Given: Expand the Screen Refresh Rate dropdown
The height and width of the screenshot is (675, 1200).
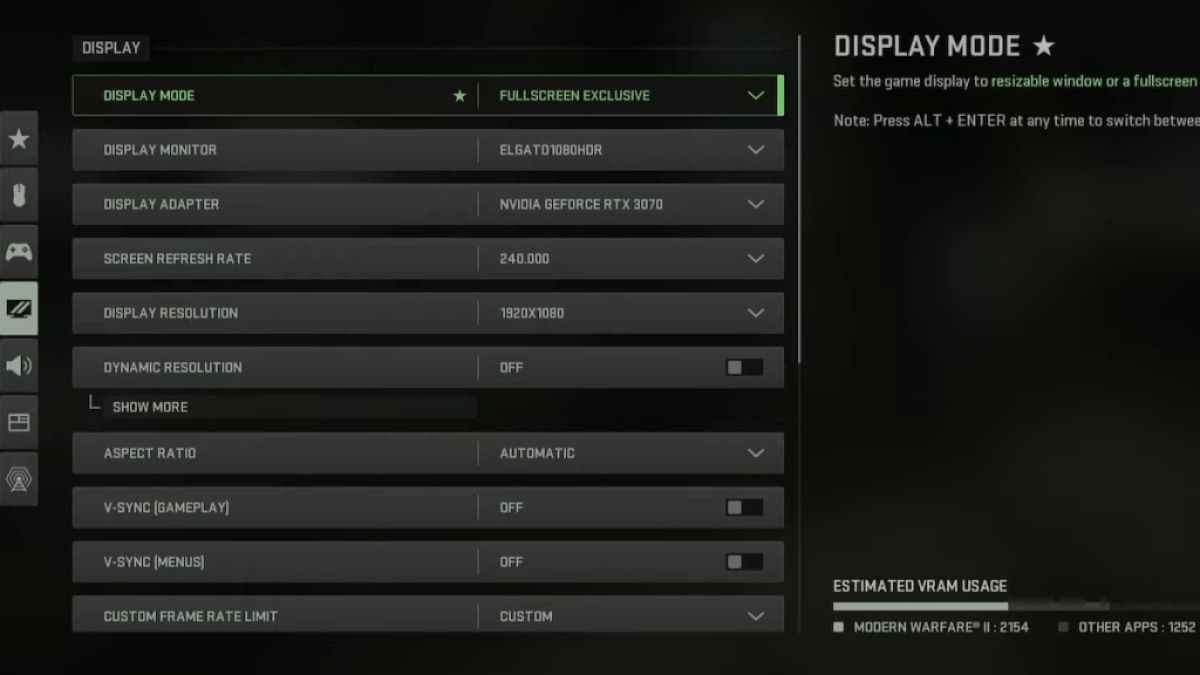Looking at the screenshot, I should [428, 258].
